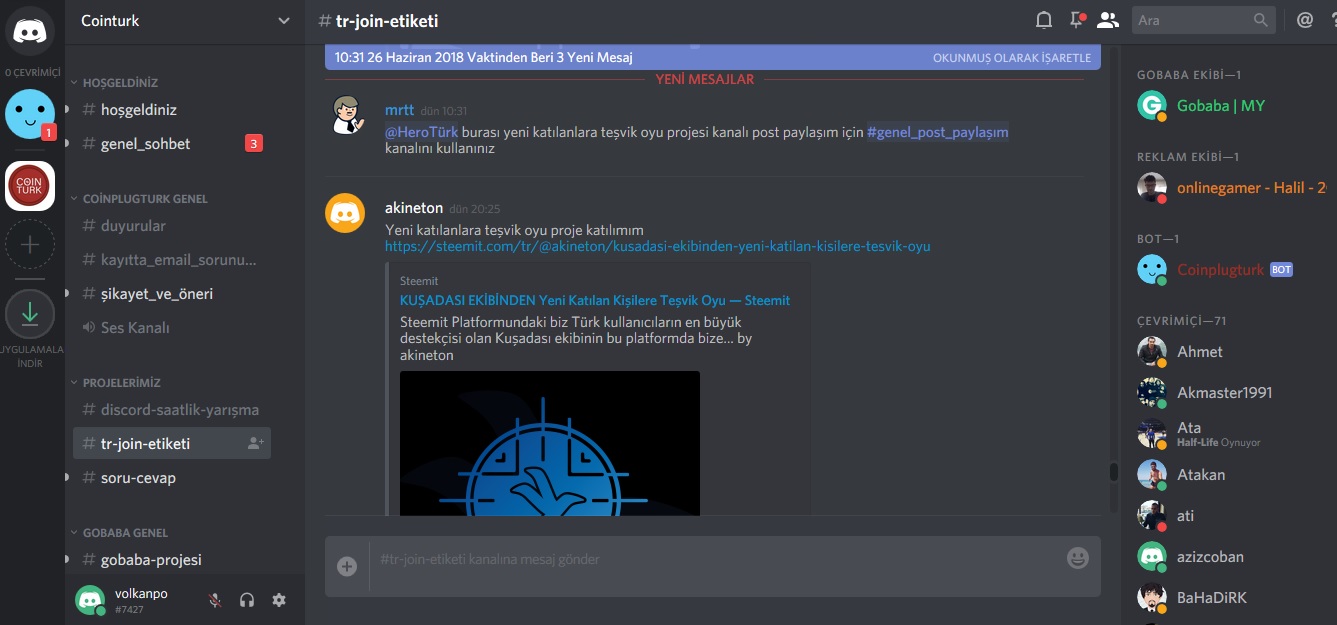Screen dimensions: 1337x625
Task: Click the download apps arrow icon
Action: coord(30,314)
